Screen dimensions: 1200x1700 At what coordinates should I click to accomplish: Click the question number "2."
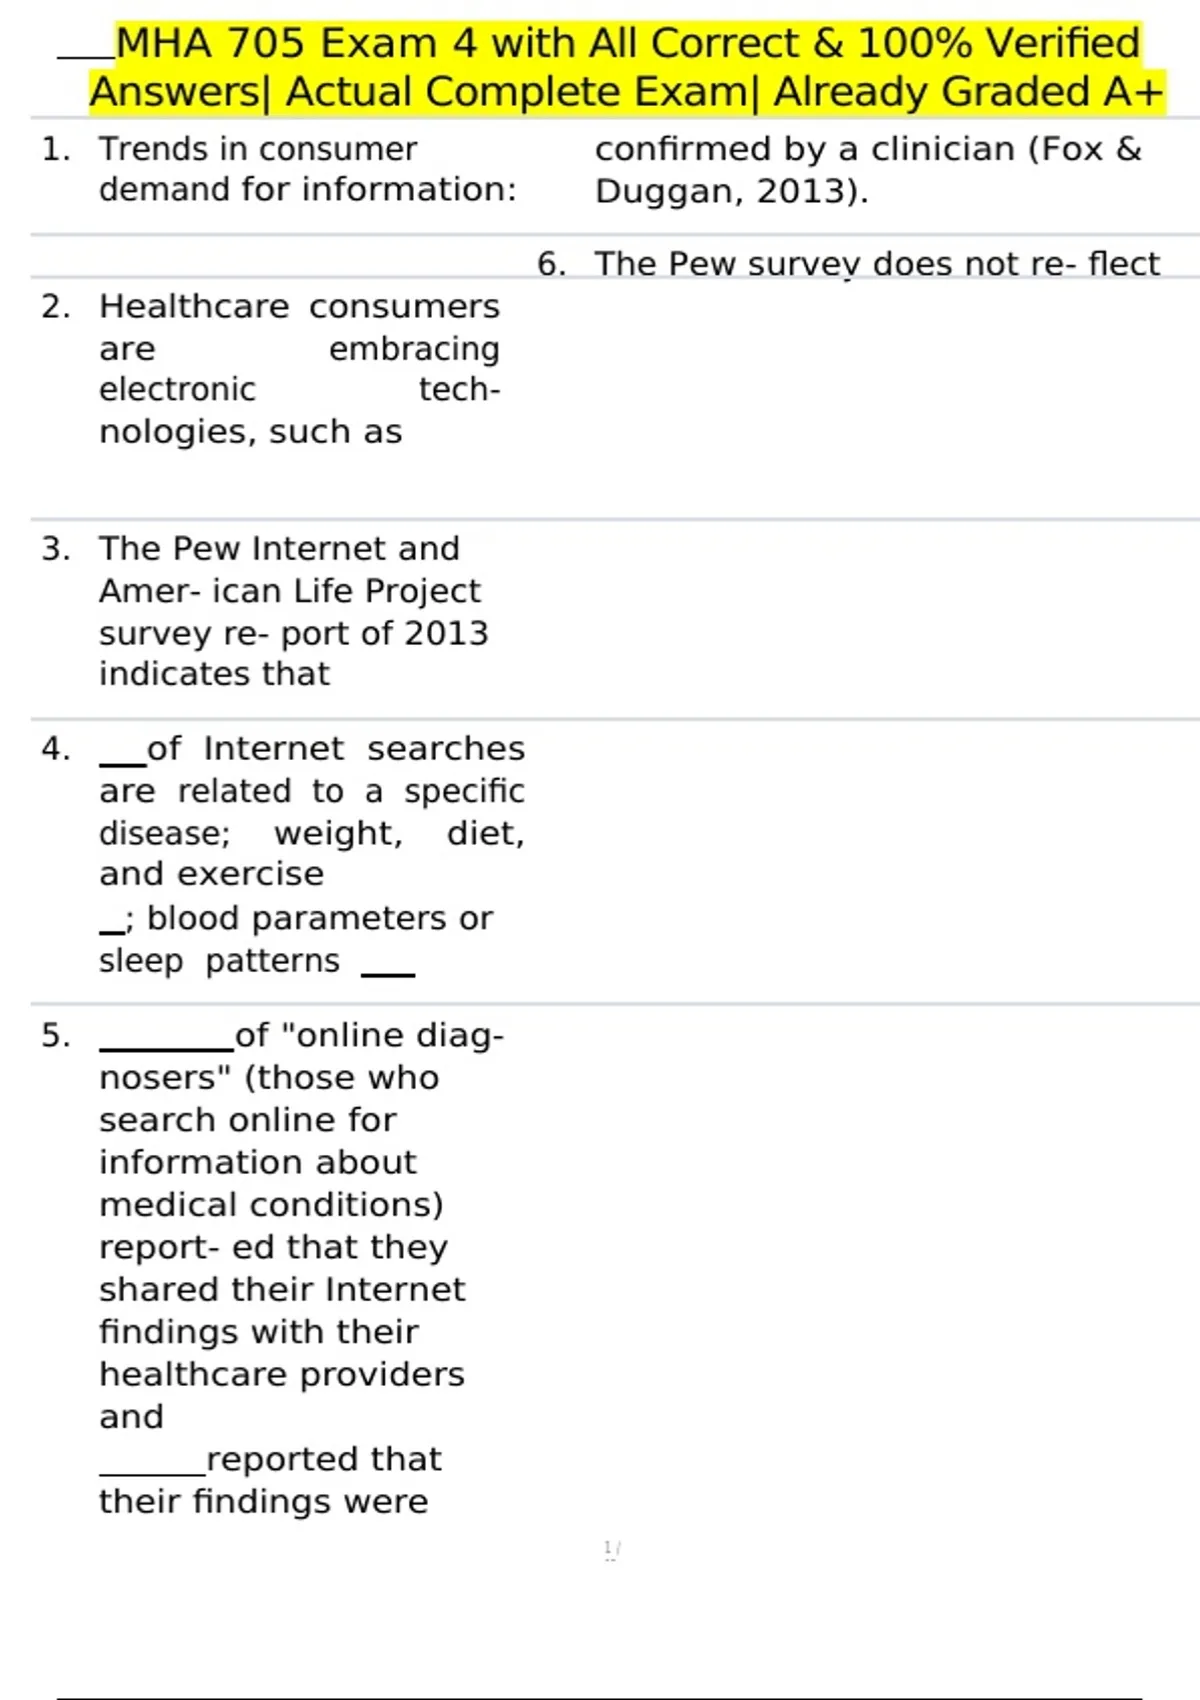tap(55, 307)
